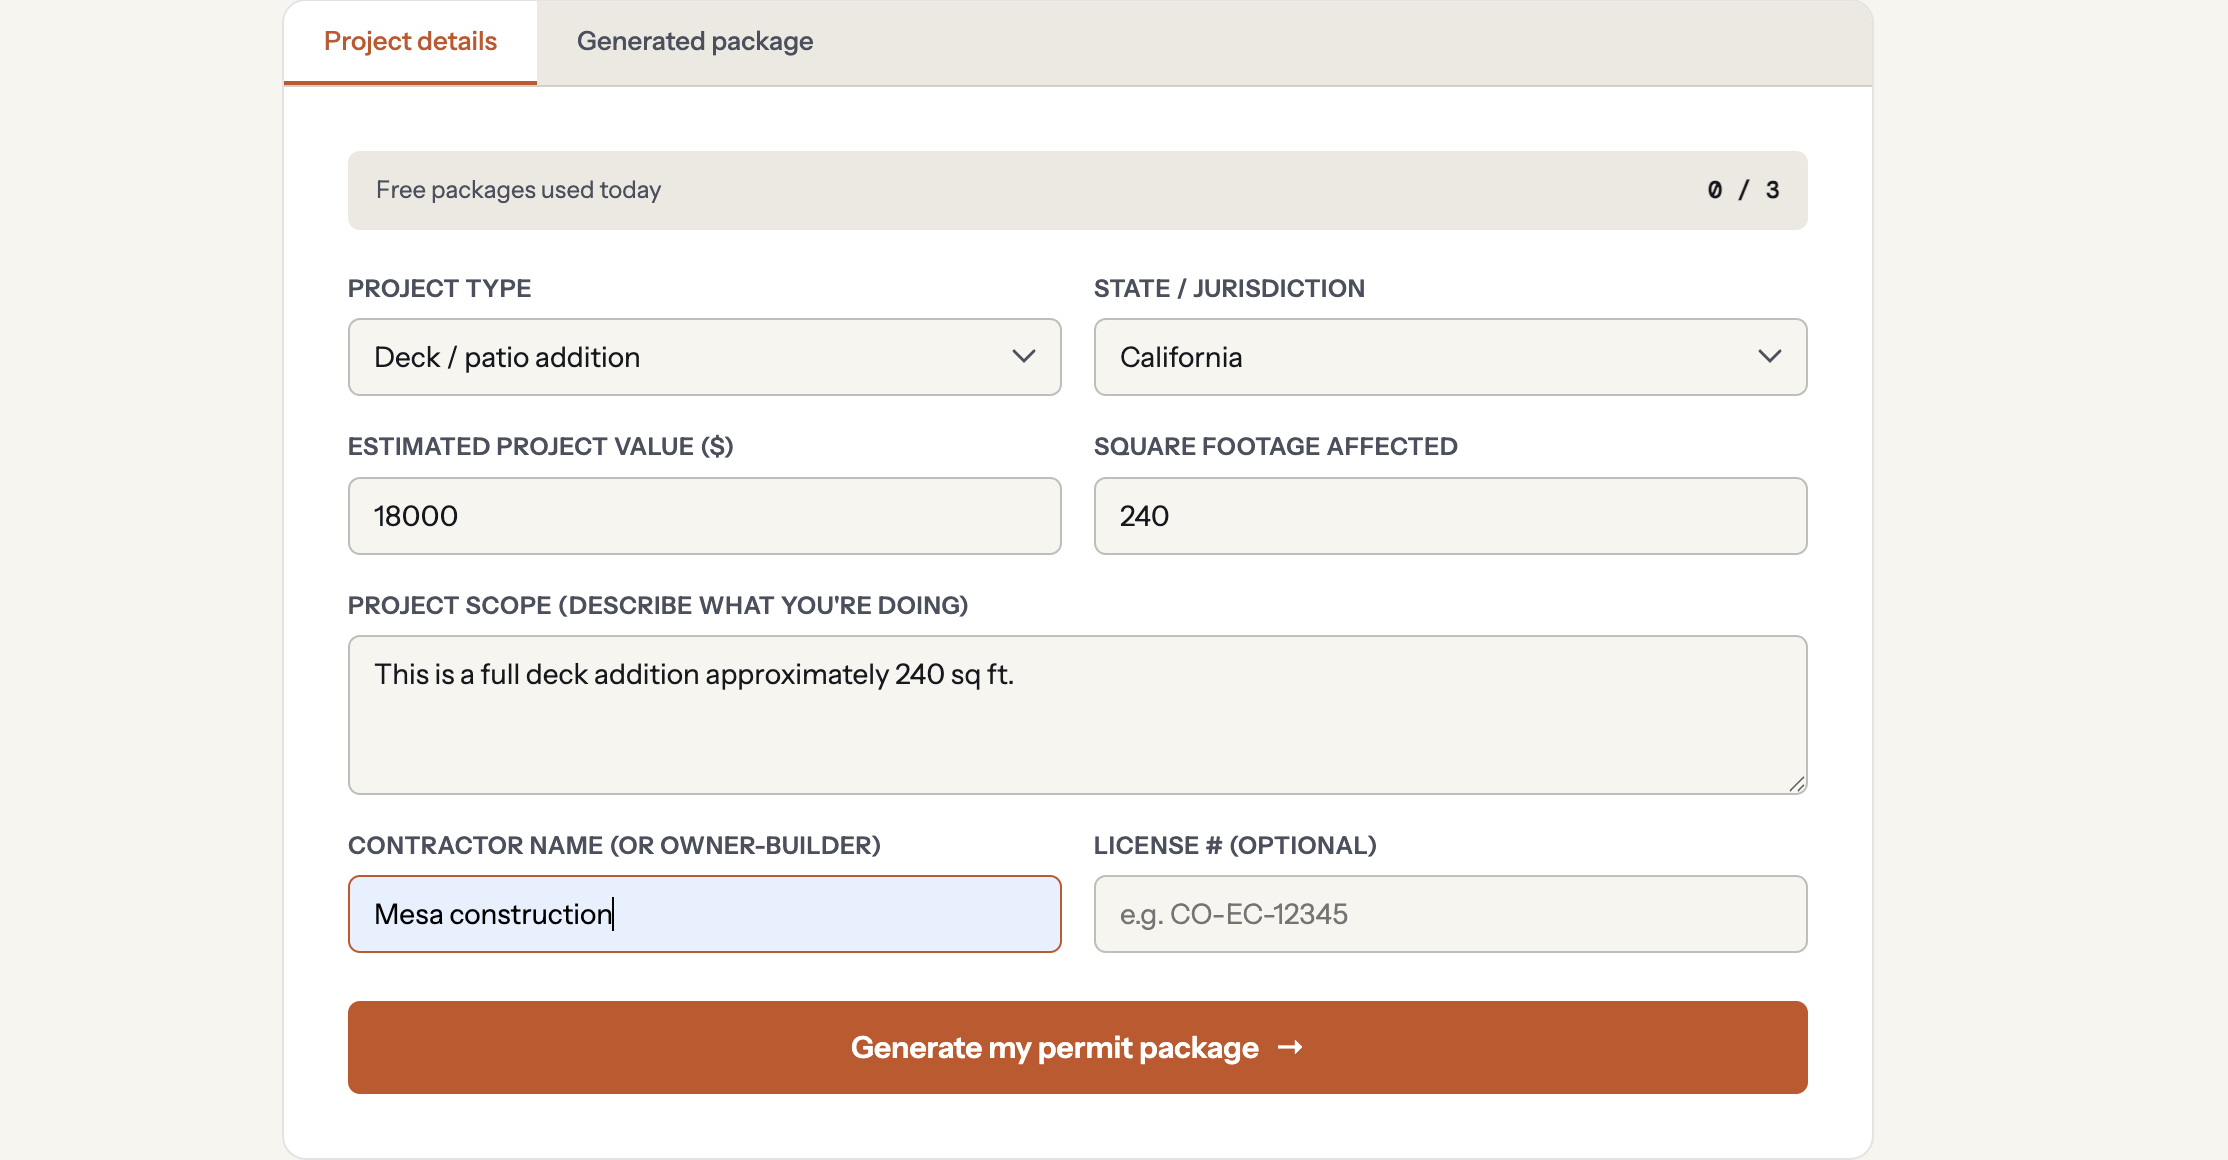Open the Project Type dropdown
Screen dimensions: 2228x1160
point(704,357)
